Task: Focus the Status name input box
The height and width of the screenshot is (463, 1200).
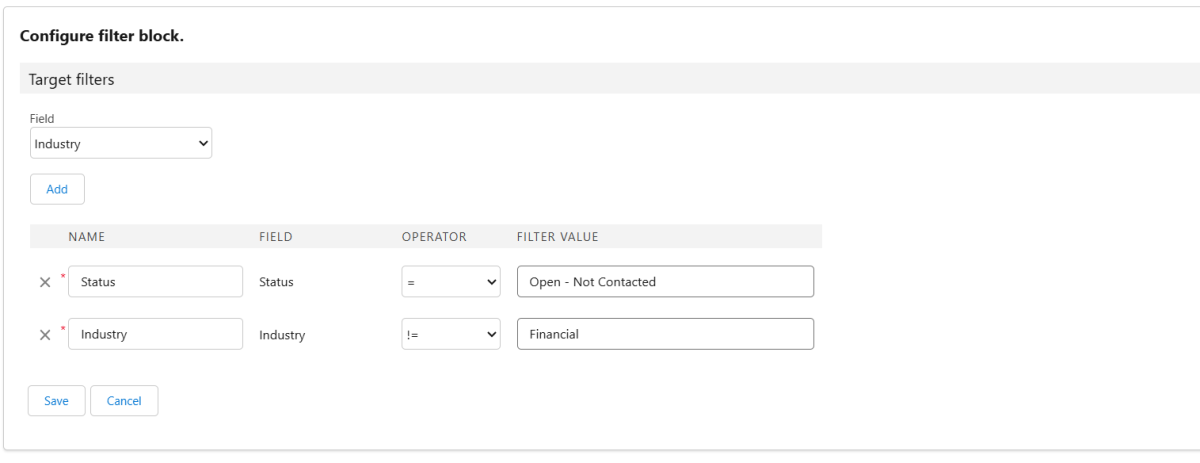Action: pyautogui.click(x=155, y=282)
